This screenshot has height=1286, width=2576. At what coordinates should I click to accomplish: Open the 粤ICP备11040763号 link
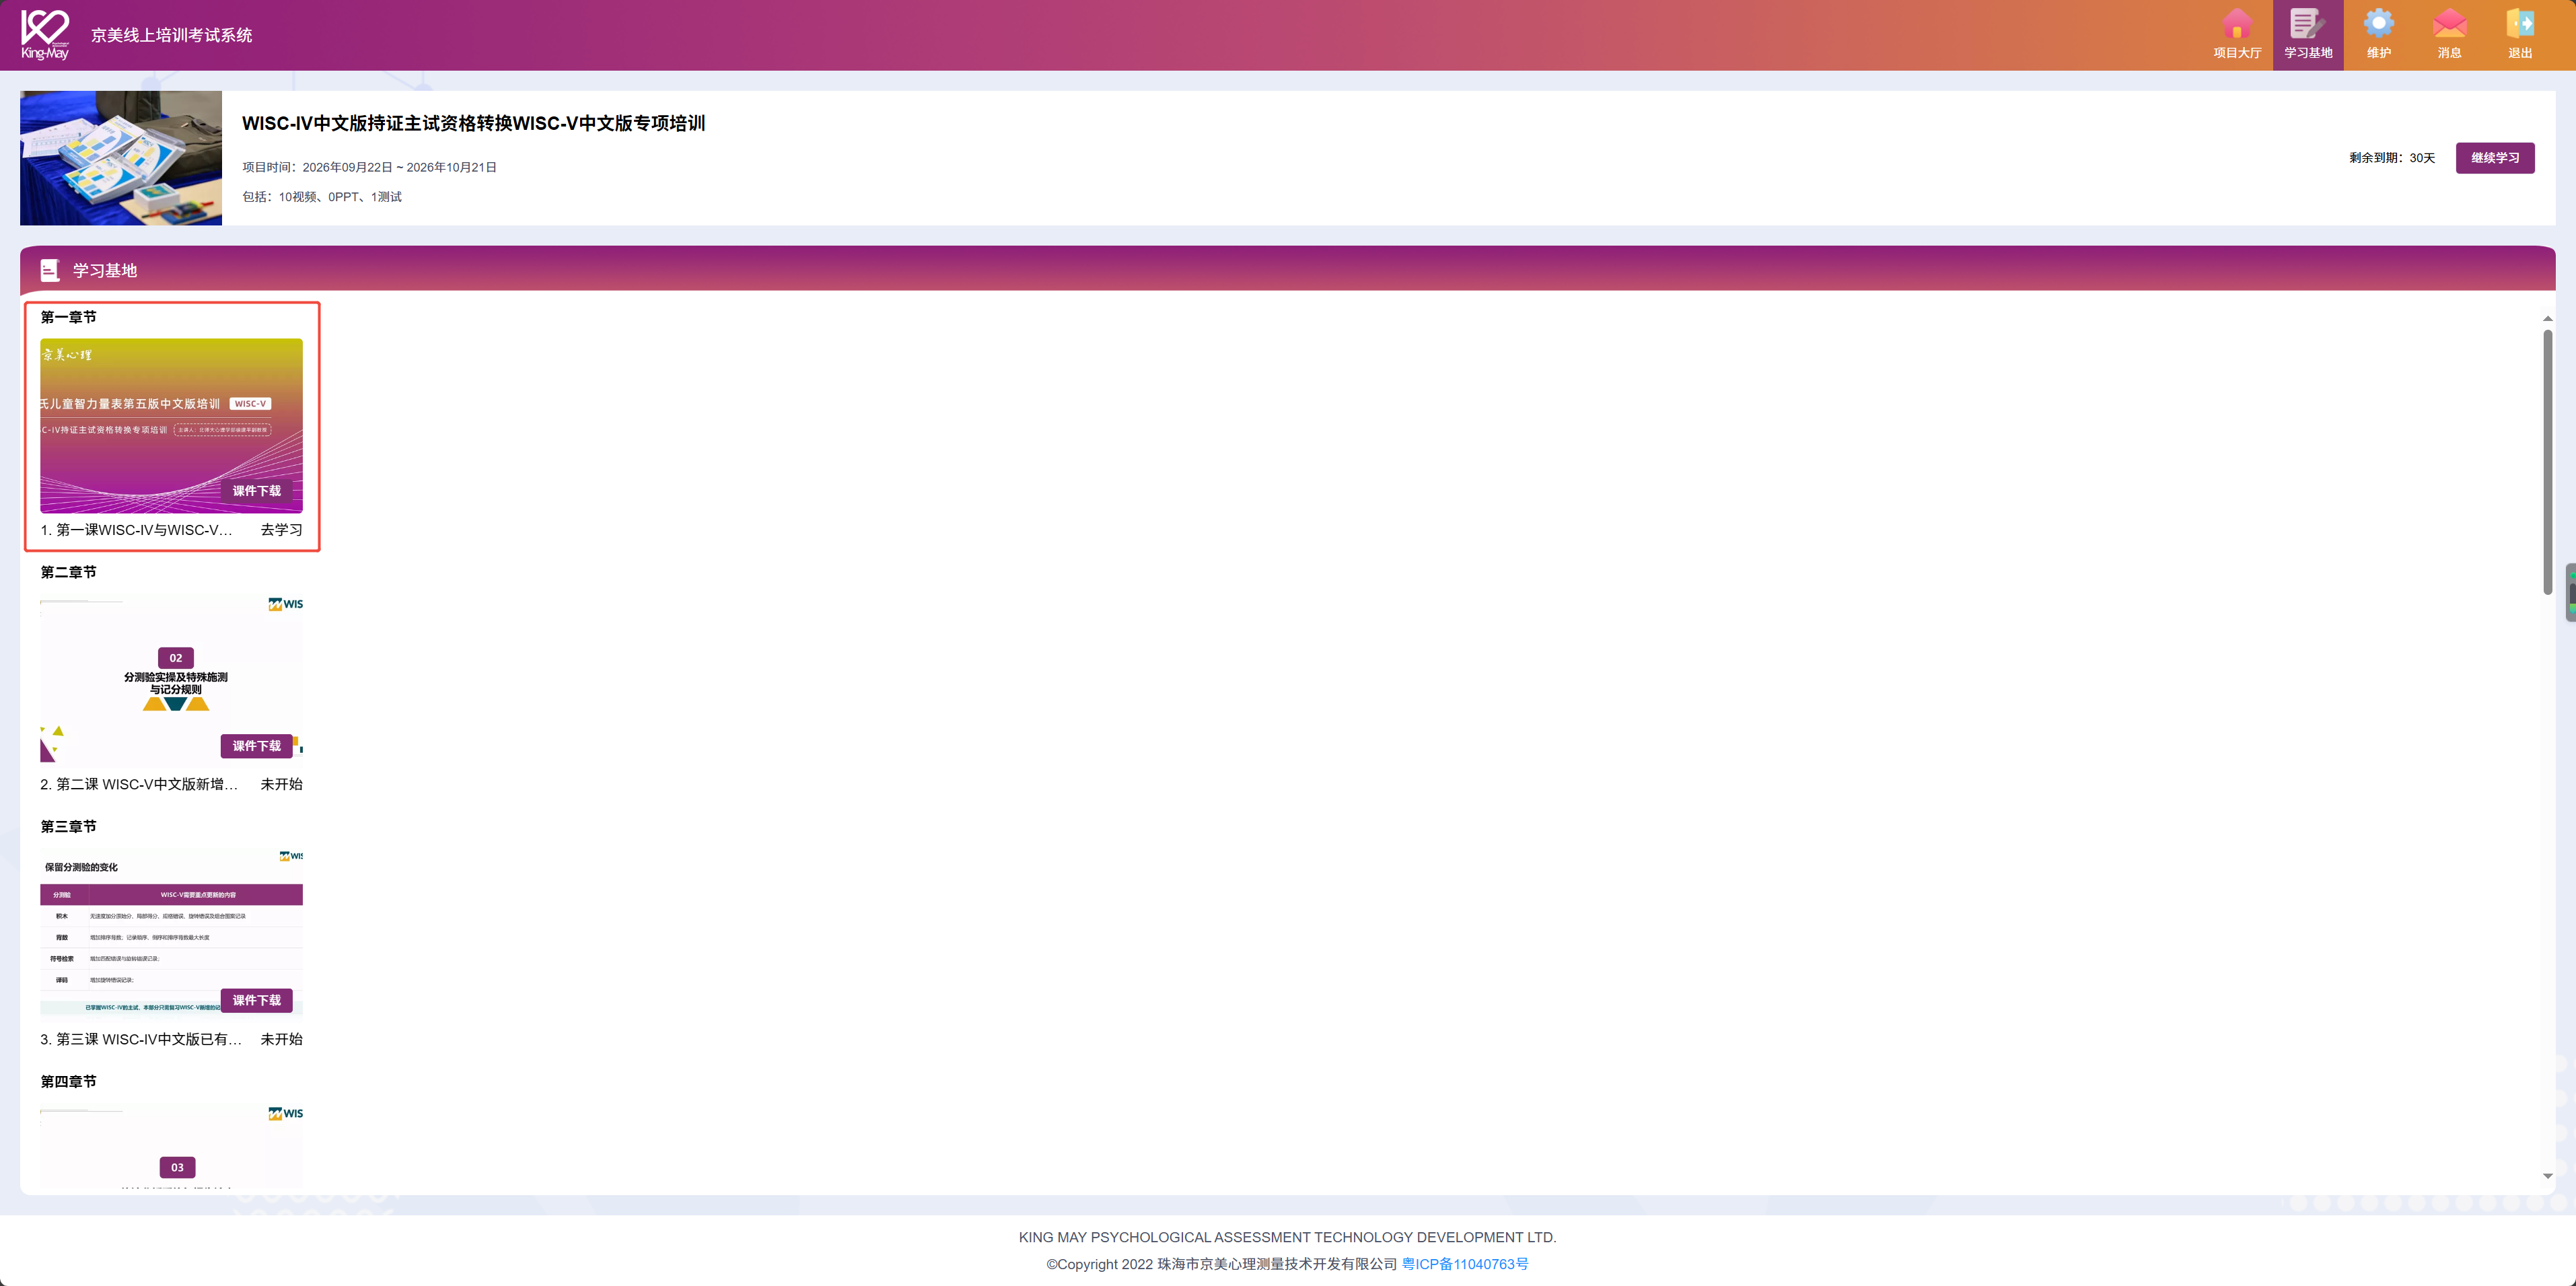pos(1465,1264)
